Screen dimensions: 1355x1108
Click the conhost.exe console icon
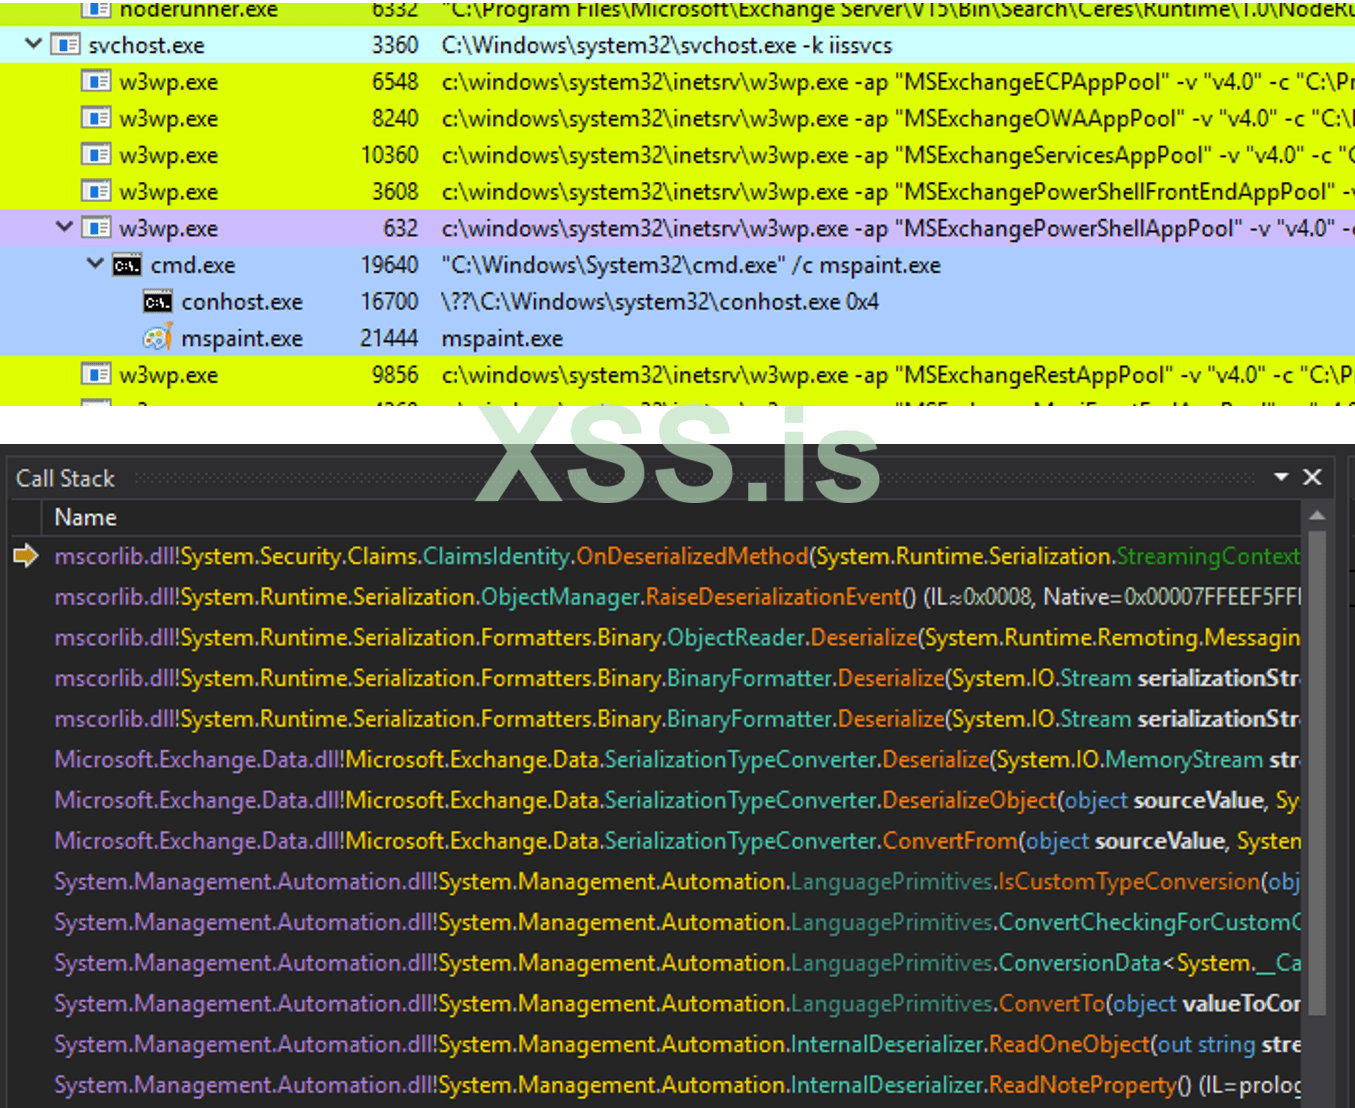point(156,301)
